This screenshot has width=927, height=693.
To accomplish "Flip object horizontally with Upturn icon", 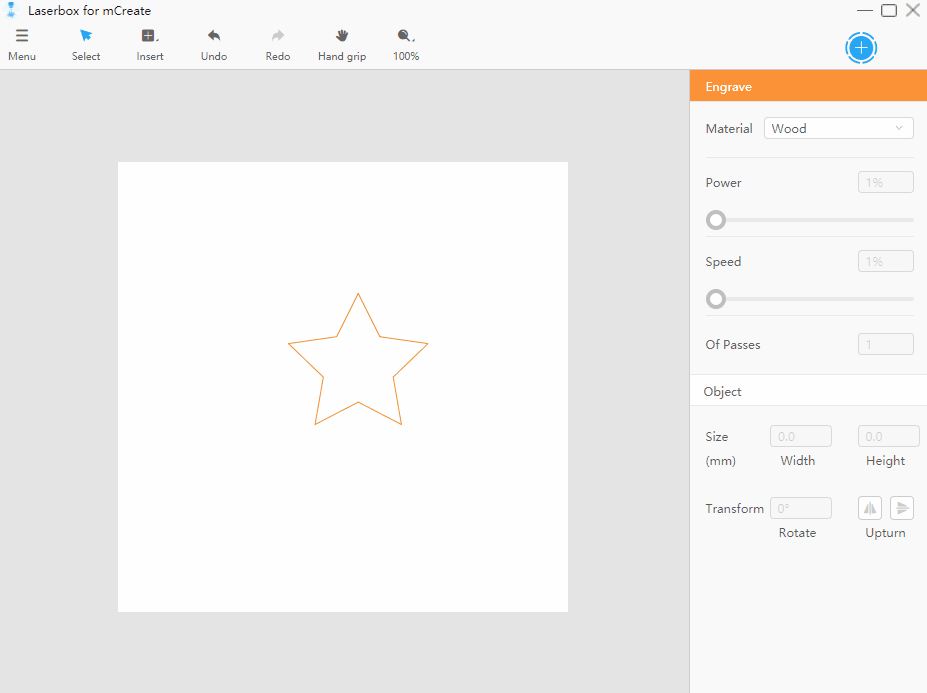I will pos(870,508).
